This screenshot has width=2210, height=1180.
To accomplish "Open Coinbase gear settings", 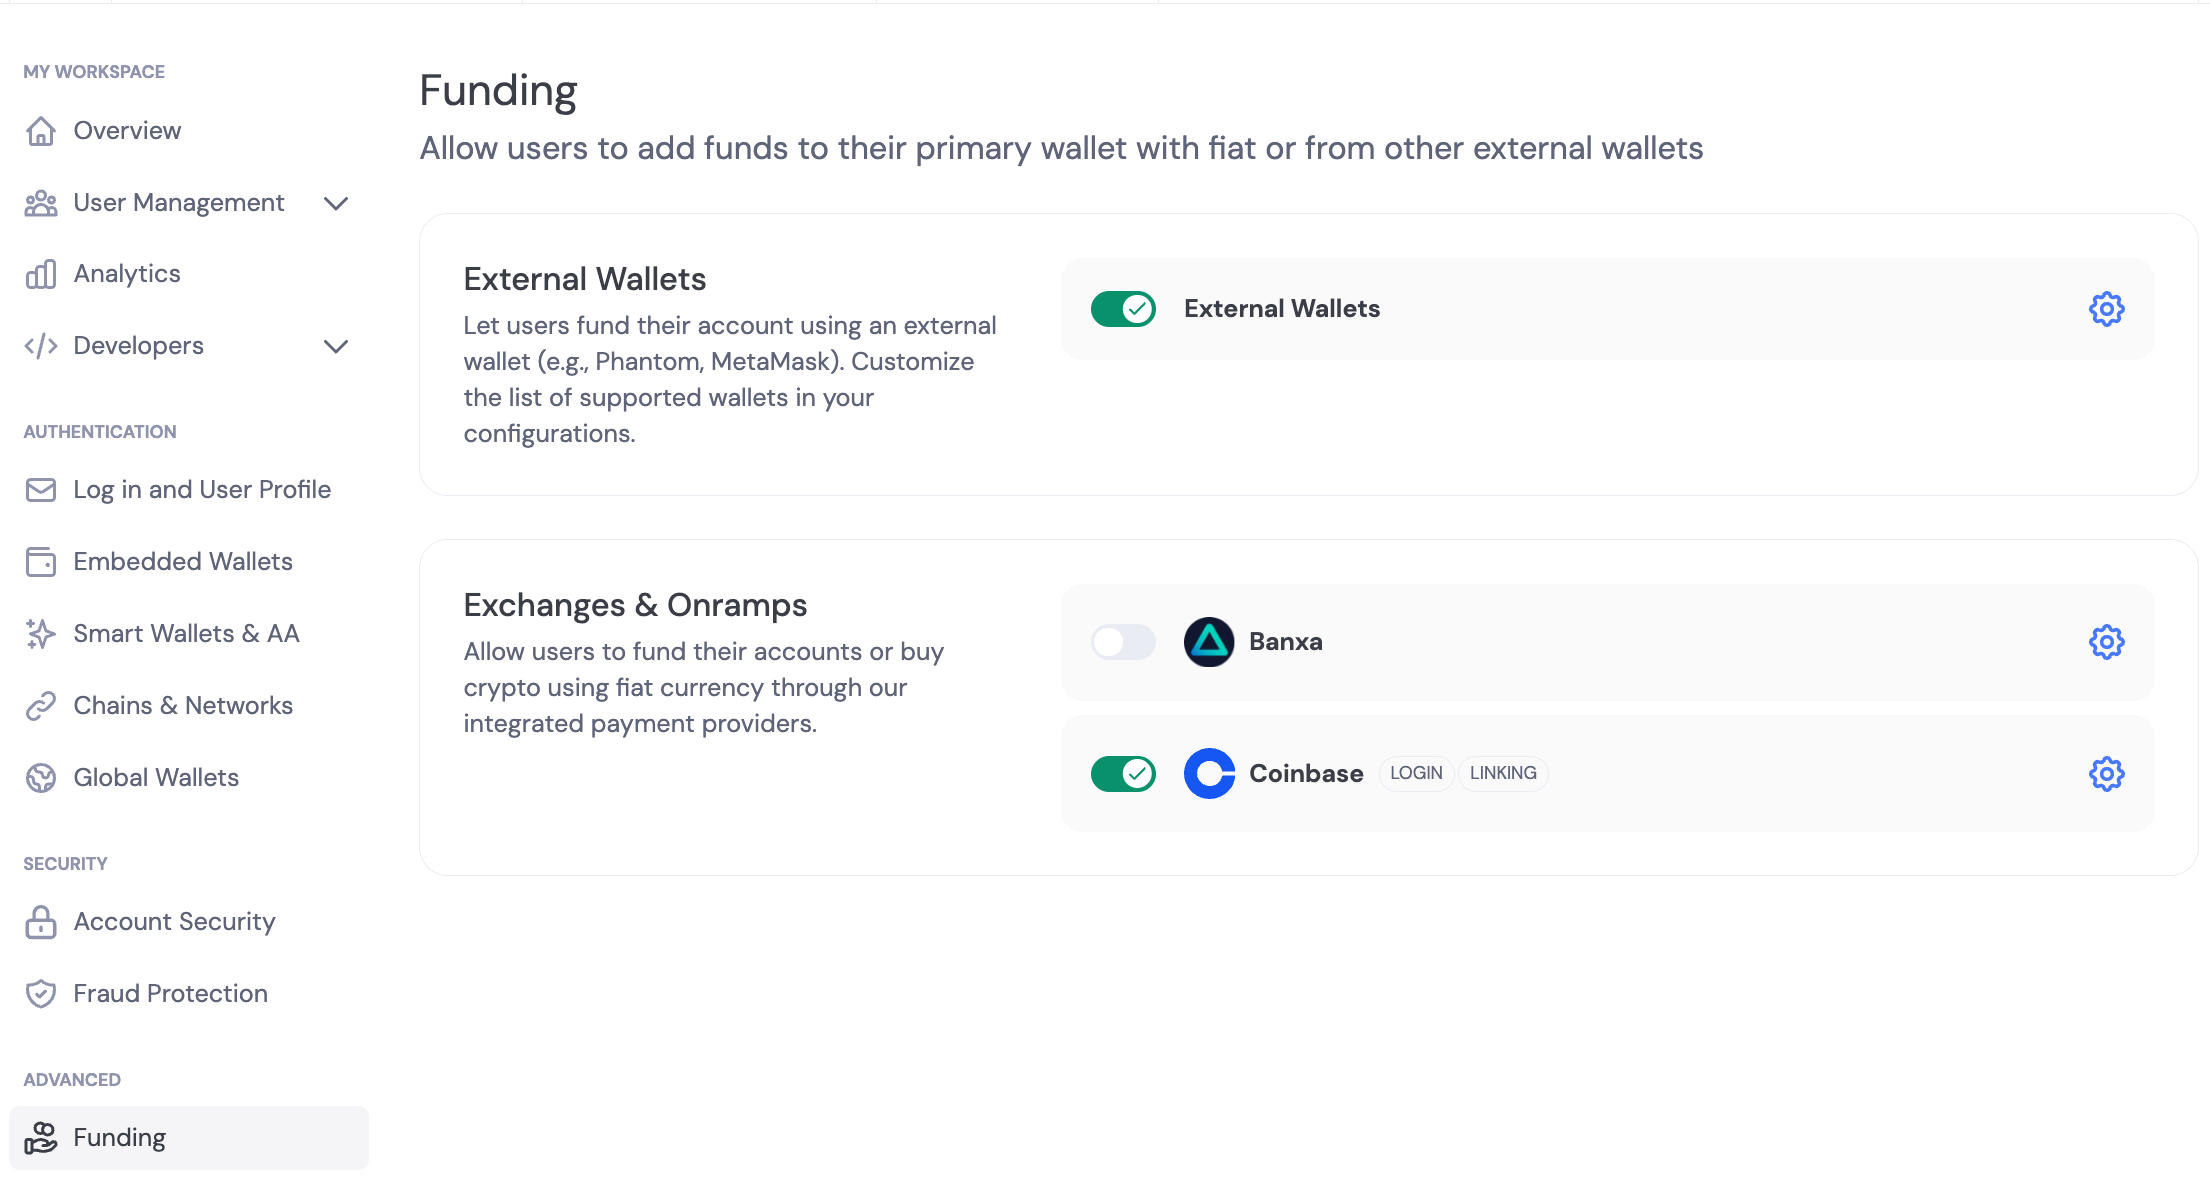I will point(2106,774).
